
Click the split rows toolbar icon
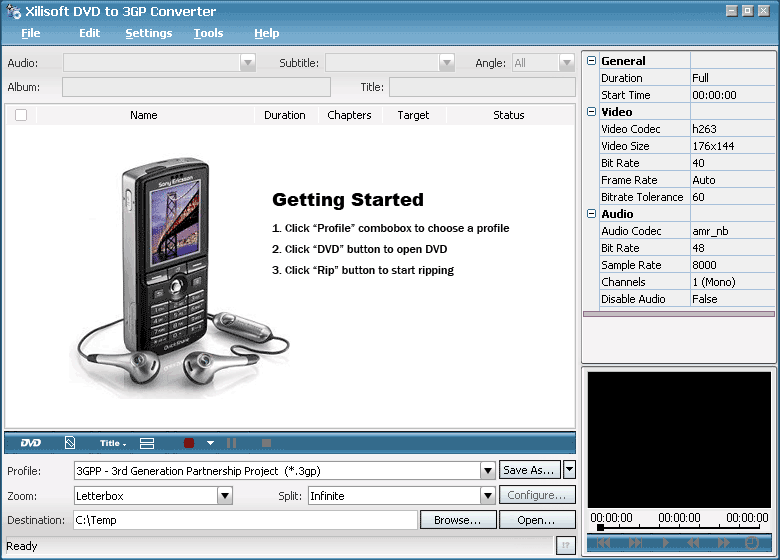pos(147,443)
